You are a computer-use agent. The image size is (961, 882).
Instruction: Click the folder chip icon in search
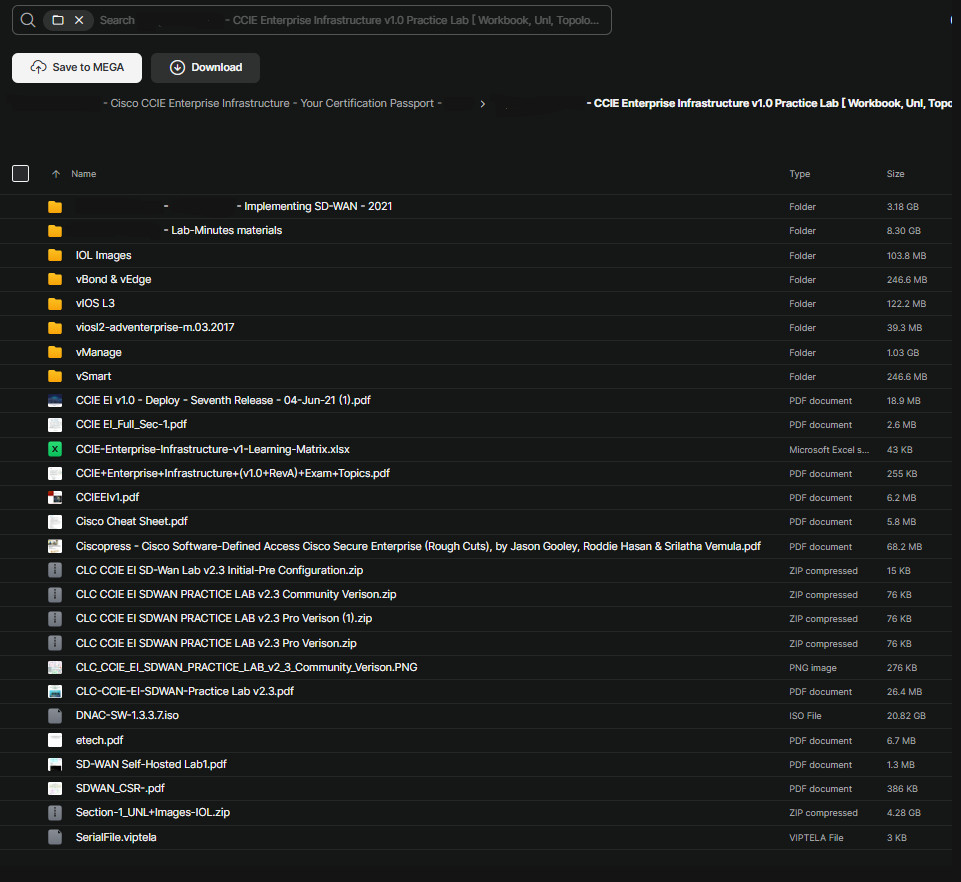[x=58, y=20]
